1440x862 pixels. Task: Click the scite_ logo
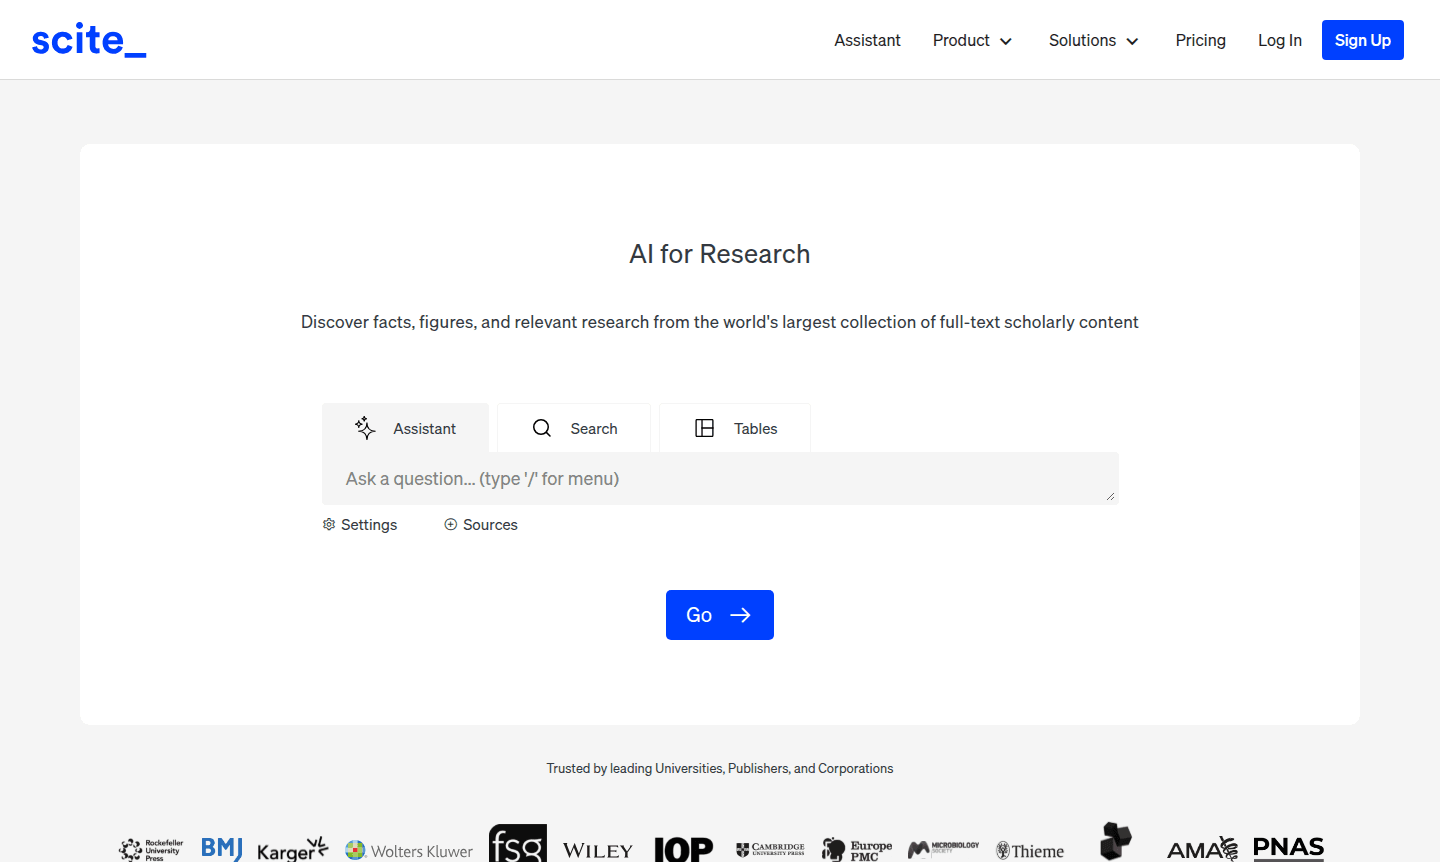(88, 40)
